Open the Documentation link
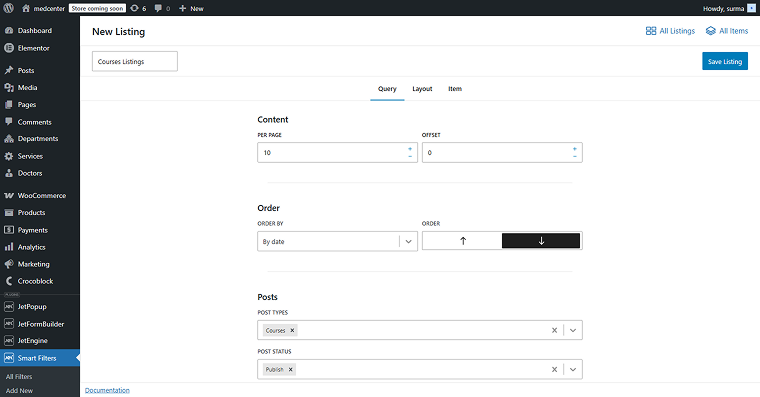The height and width of the screenshot is (397, 760). (107, 390)
